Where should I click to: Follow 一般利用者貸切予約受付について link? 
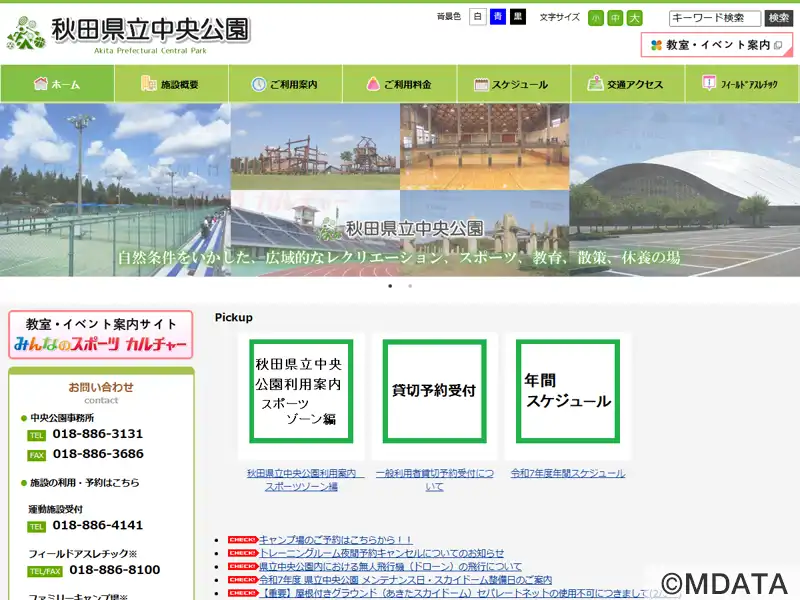(435, 480)
